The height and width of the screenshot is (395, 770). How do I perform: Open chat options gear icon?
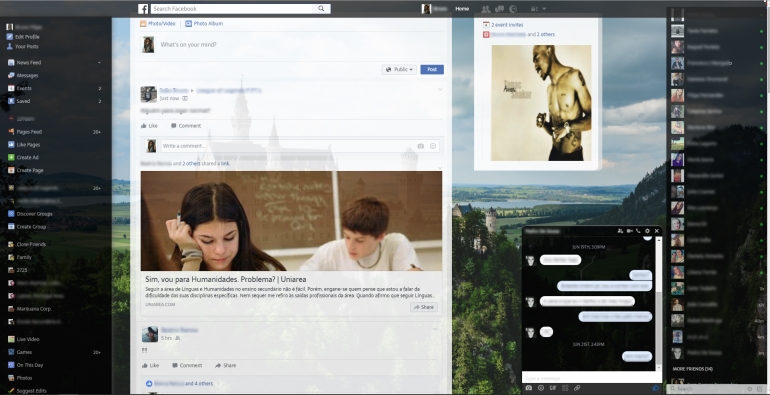tap(647, 231)
